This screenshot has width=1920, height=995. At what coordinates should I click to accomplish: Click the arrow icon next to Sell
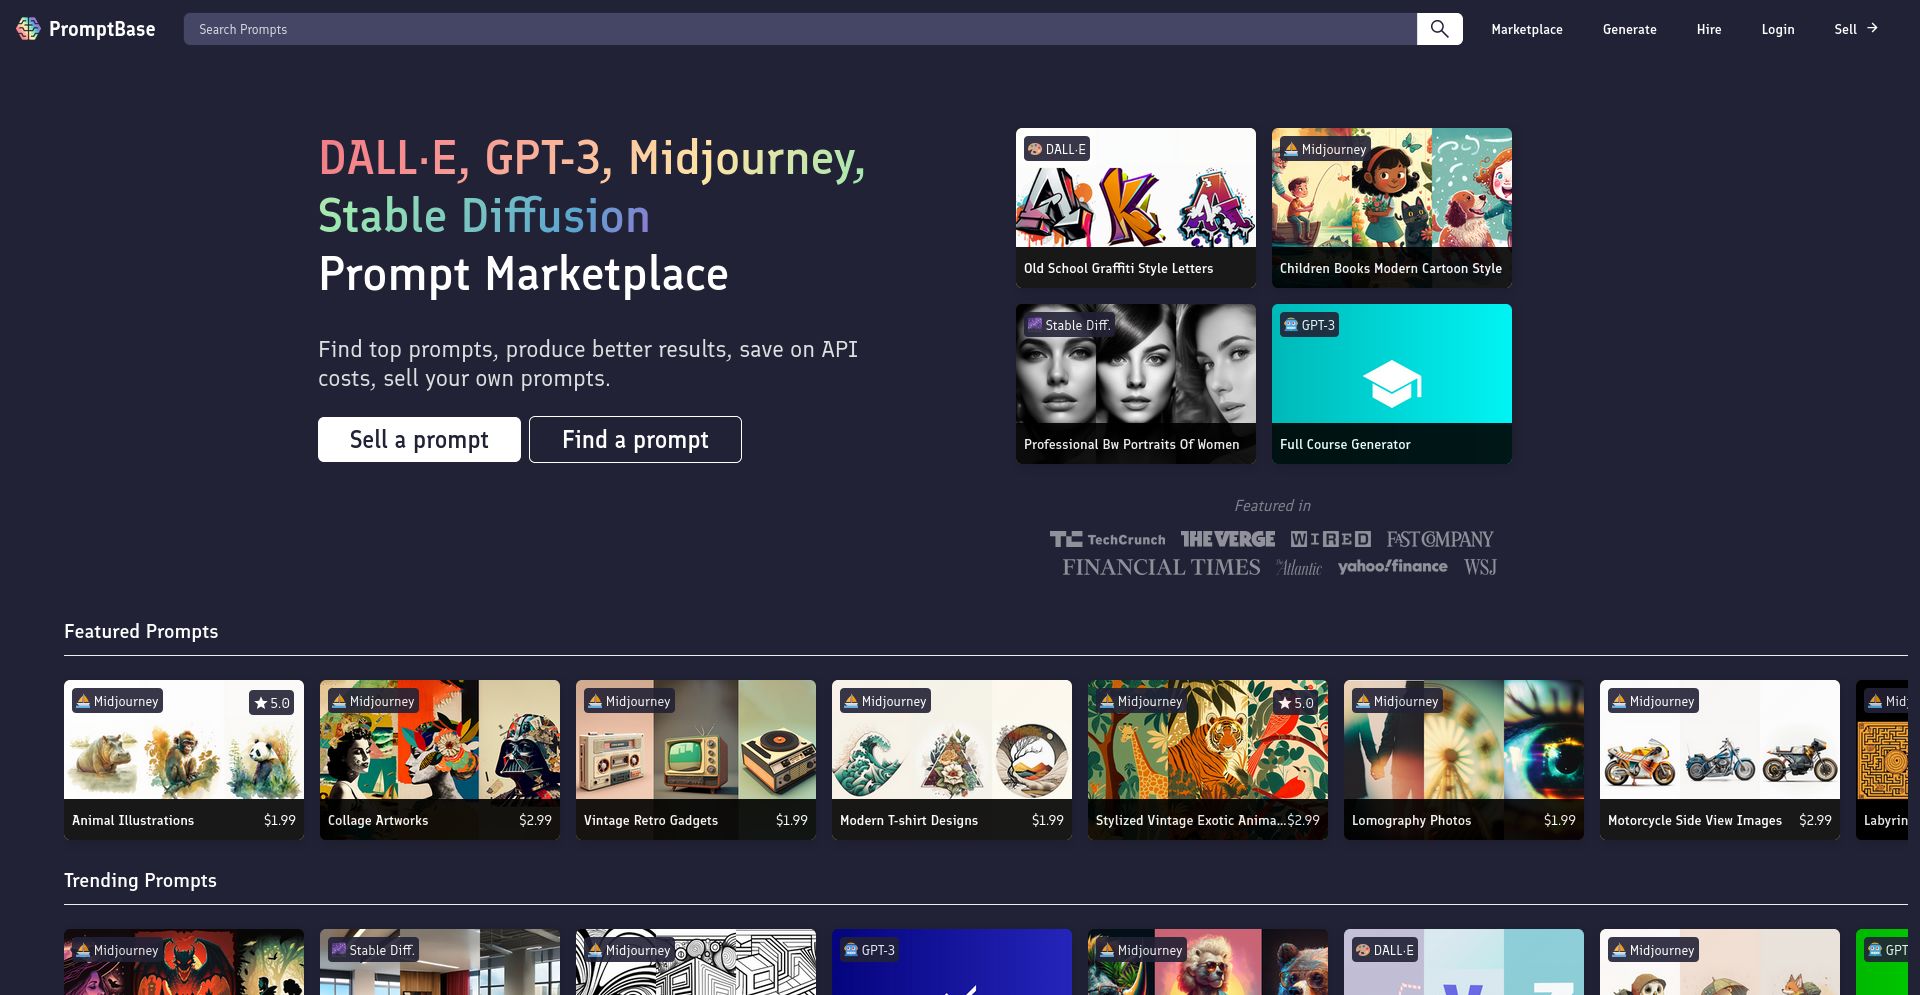click(x=1872, y=28)
